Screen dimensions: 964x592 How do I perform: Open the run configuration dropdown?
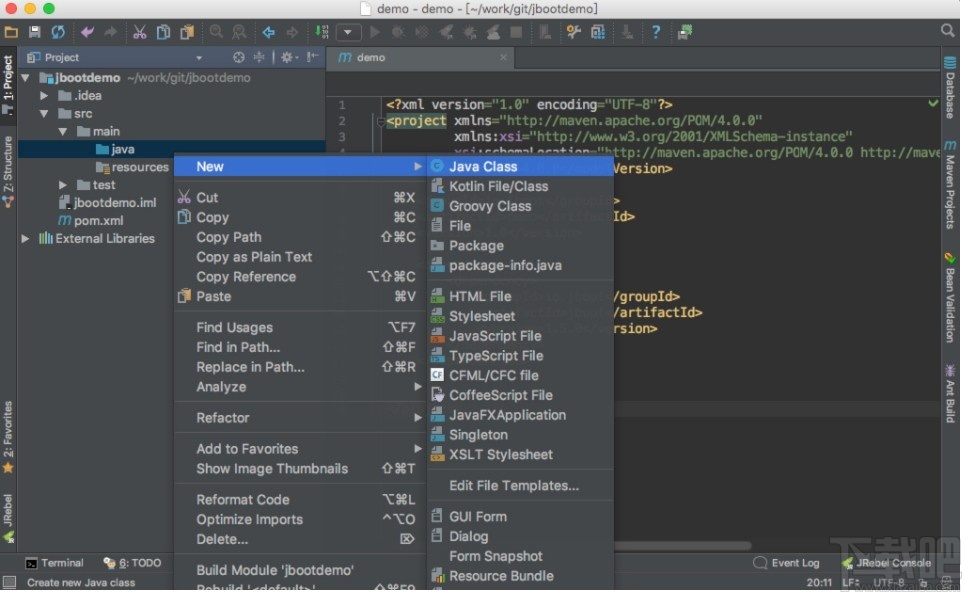(348, 32)
